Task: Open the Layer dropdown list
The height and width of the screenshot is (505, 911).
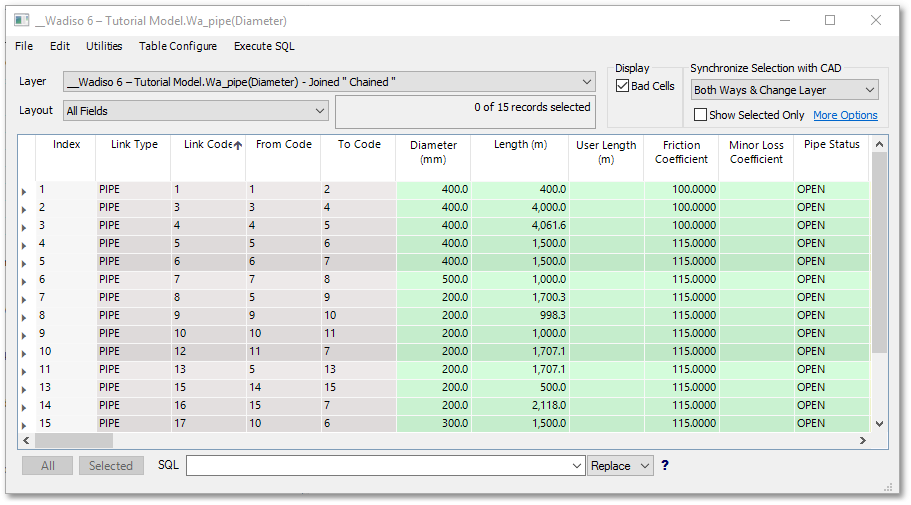Action: [x=587, y=82]
